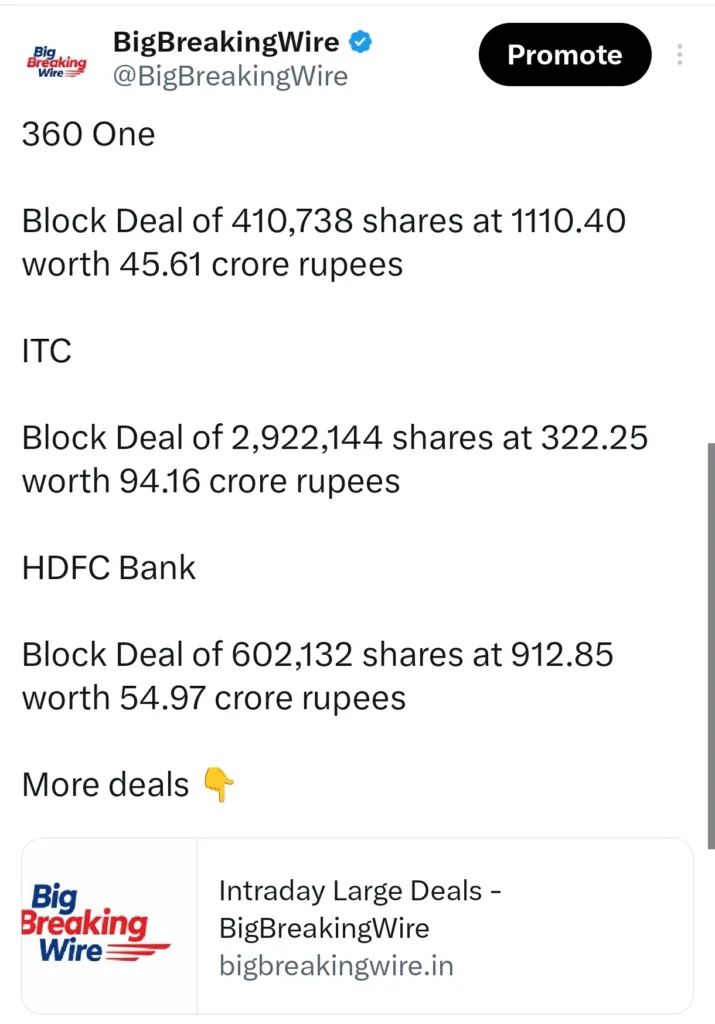715x1024 pixels.
Task: Click the More deals text
Action: coord(104,785)
